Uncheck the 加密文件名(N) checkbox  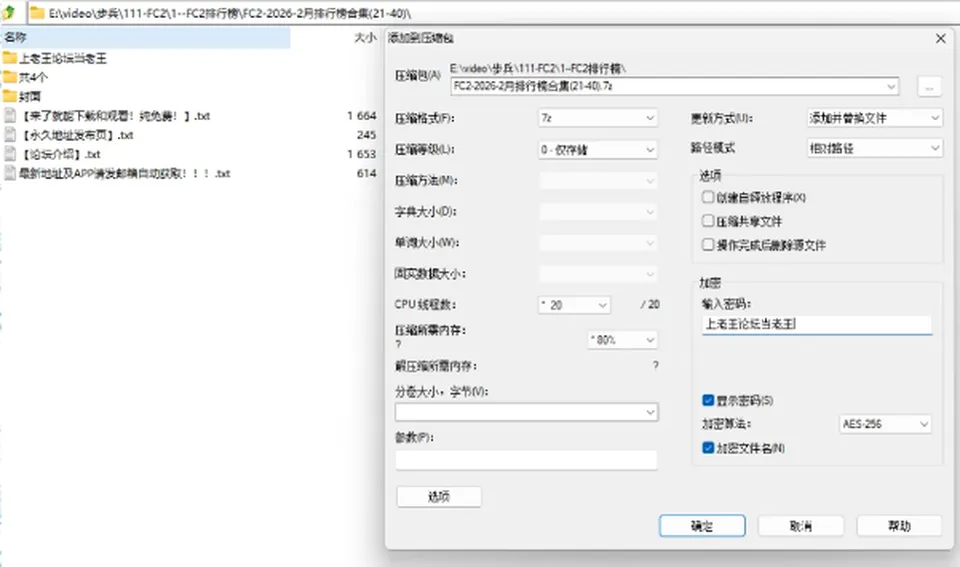708,448
